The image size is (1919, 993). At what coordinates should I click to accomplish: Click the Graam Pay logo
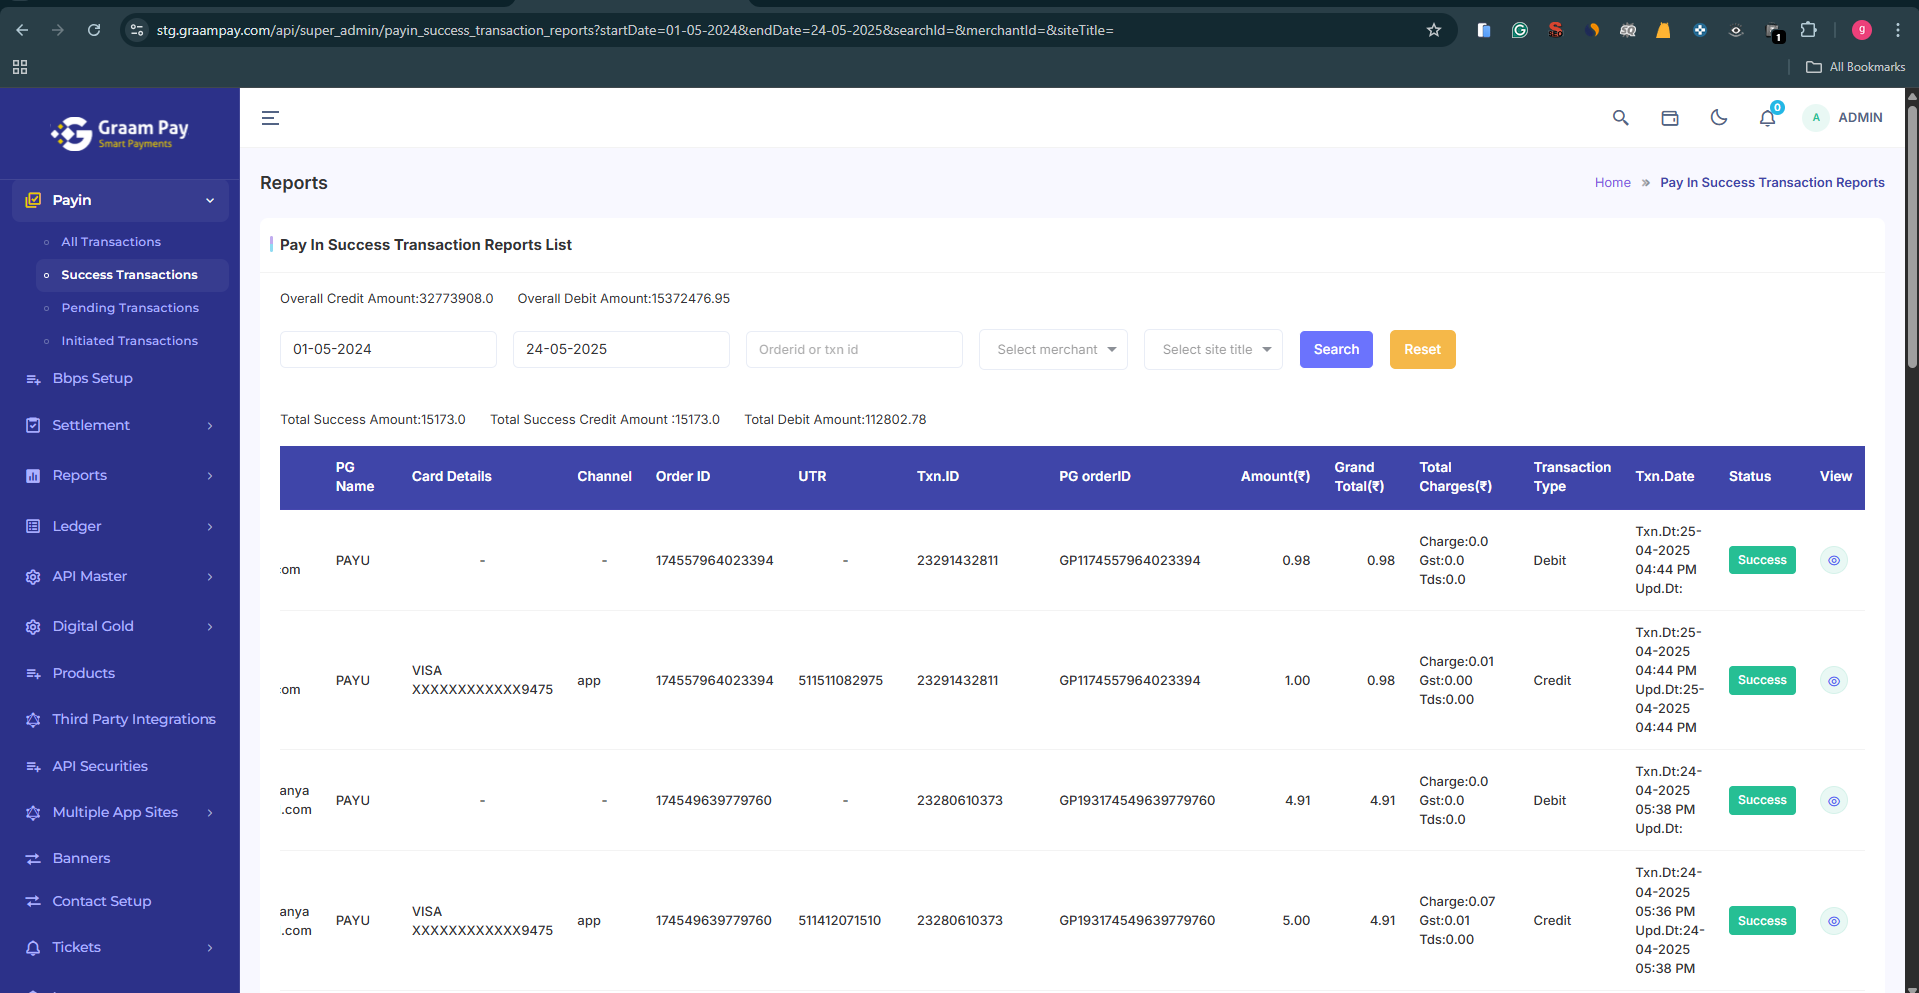(120, 133)
